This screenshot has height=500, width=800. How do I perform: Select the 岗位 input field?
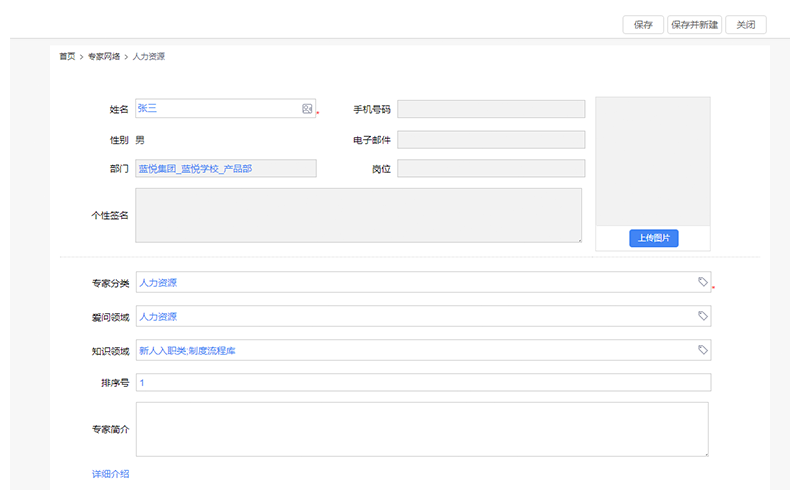click(x=490, y=169)
